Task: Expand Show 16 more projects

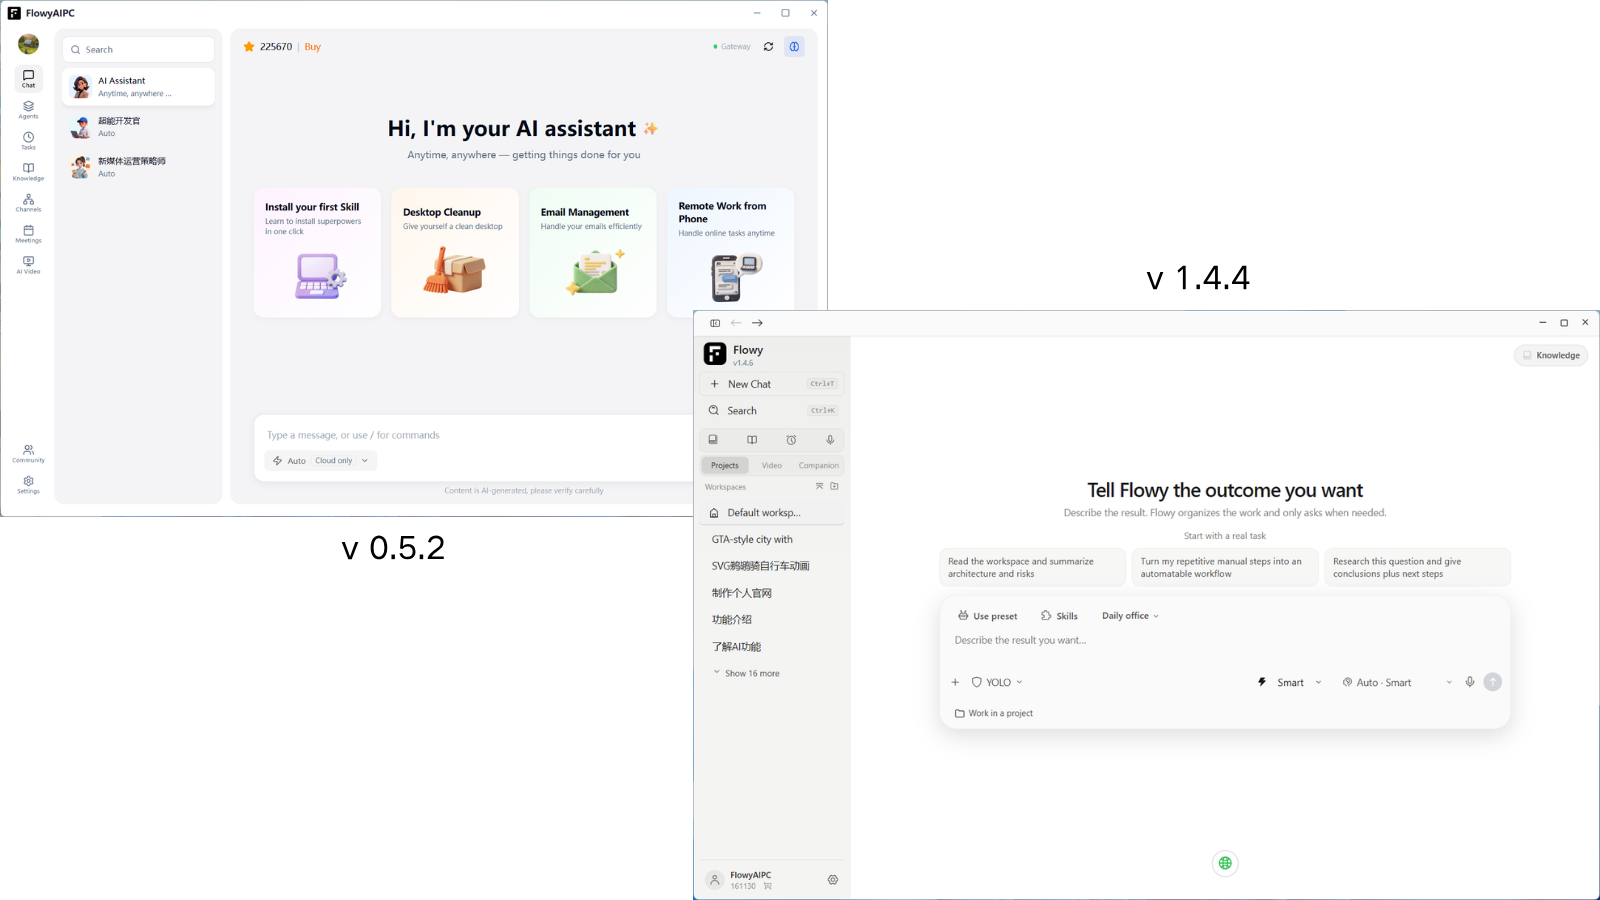Action: [746, 673]
